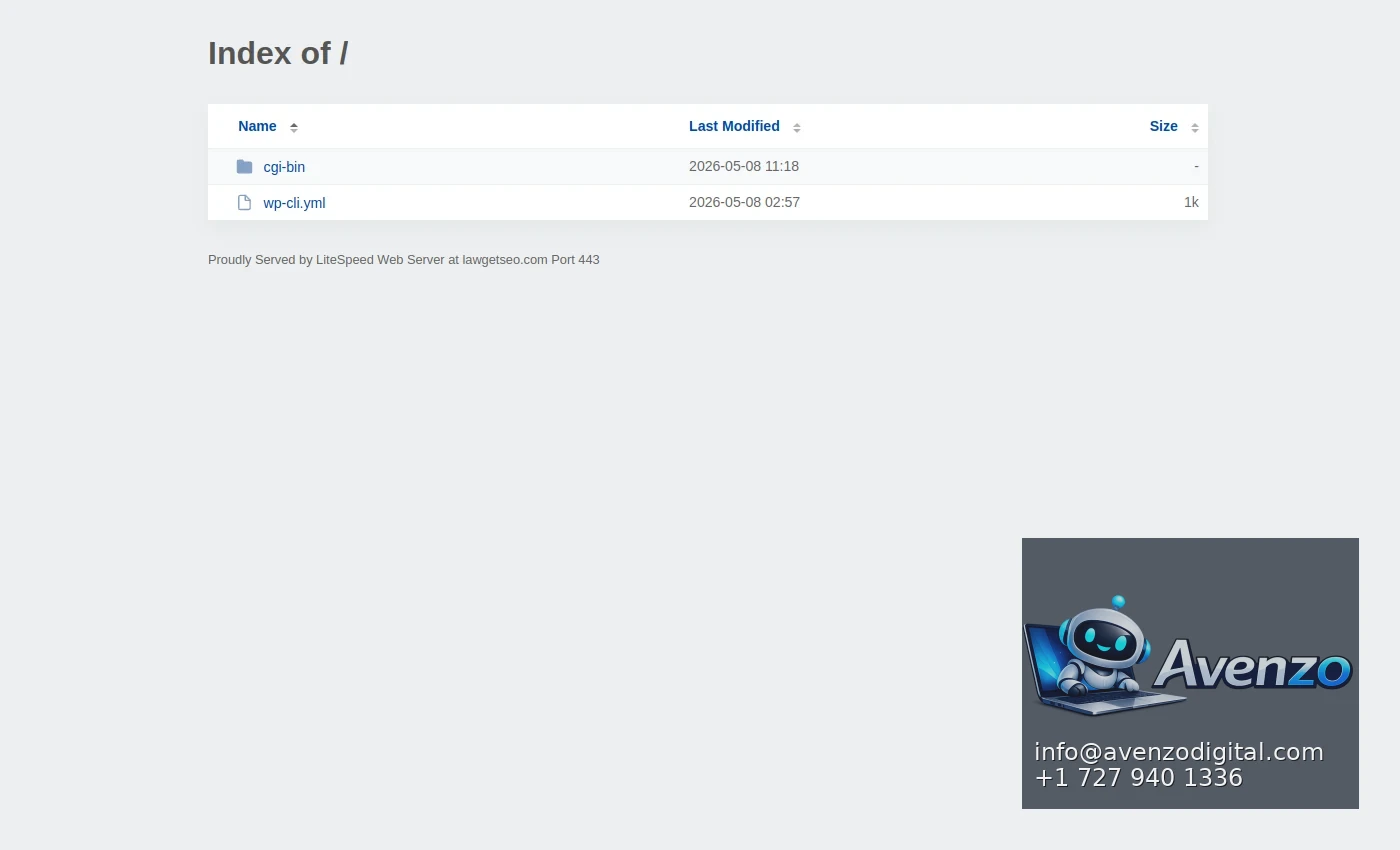Sort listing by Last Modified header
Image resolution: width=1400 pixels, height=850 pixels.
734,126
